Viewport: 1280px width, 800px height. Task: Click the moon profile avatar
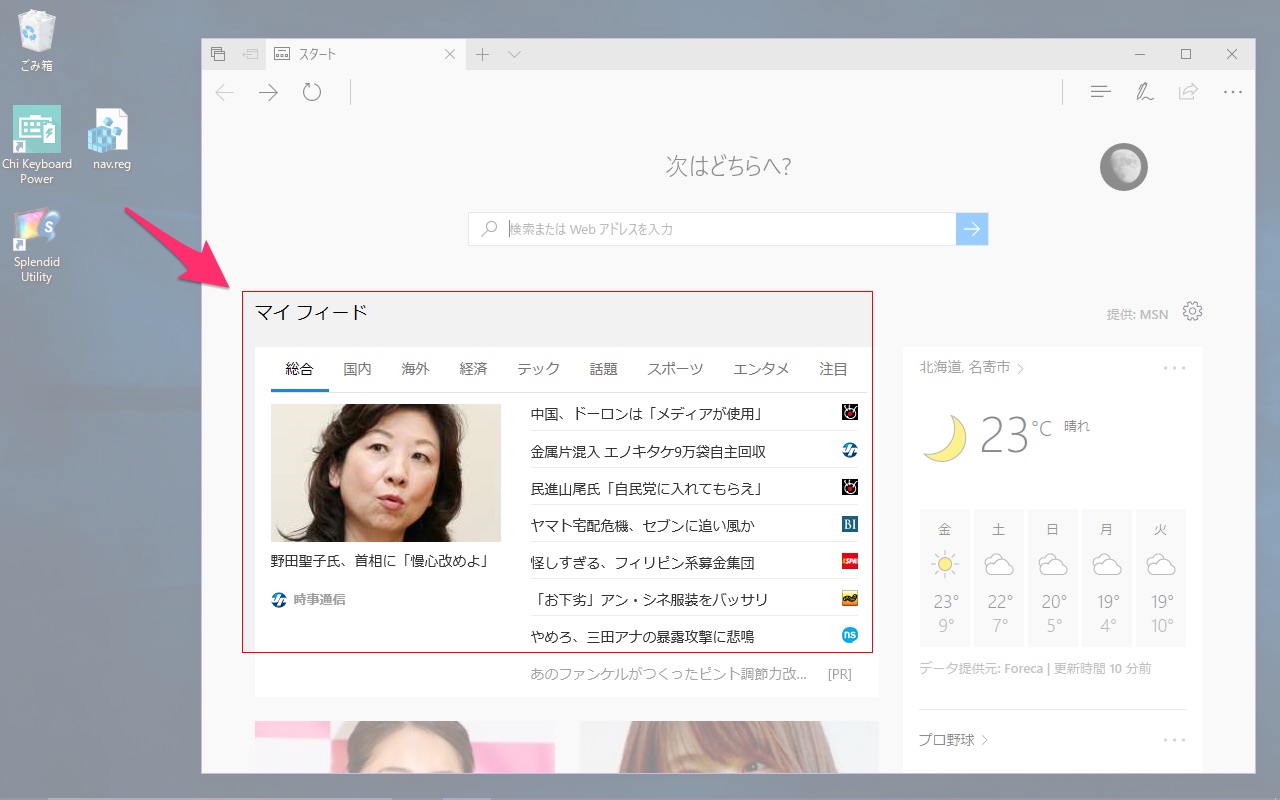tap(1123, 167)
